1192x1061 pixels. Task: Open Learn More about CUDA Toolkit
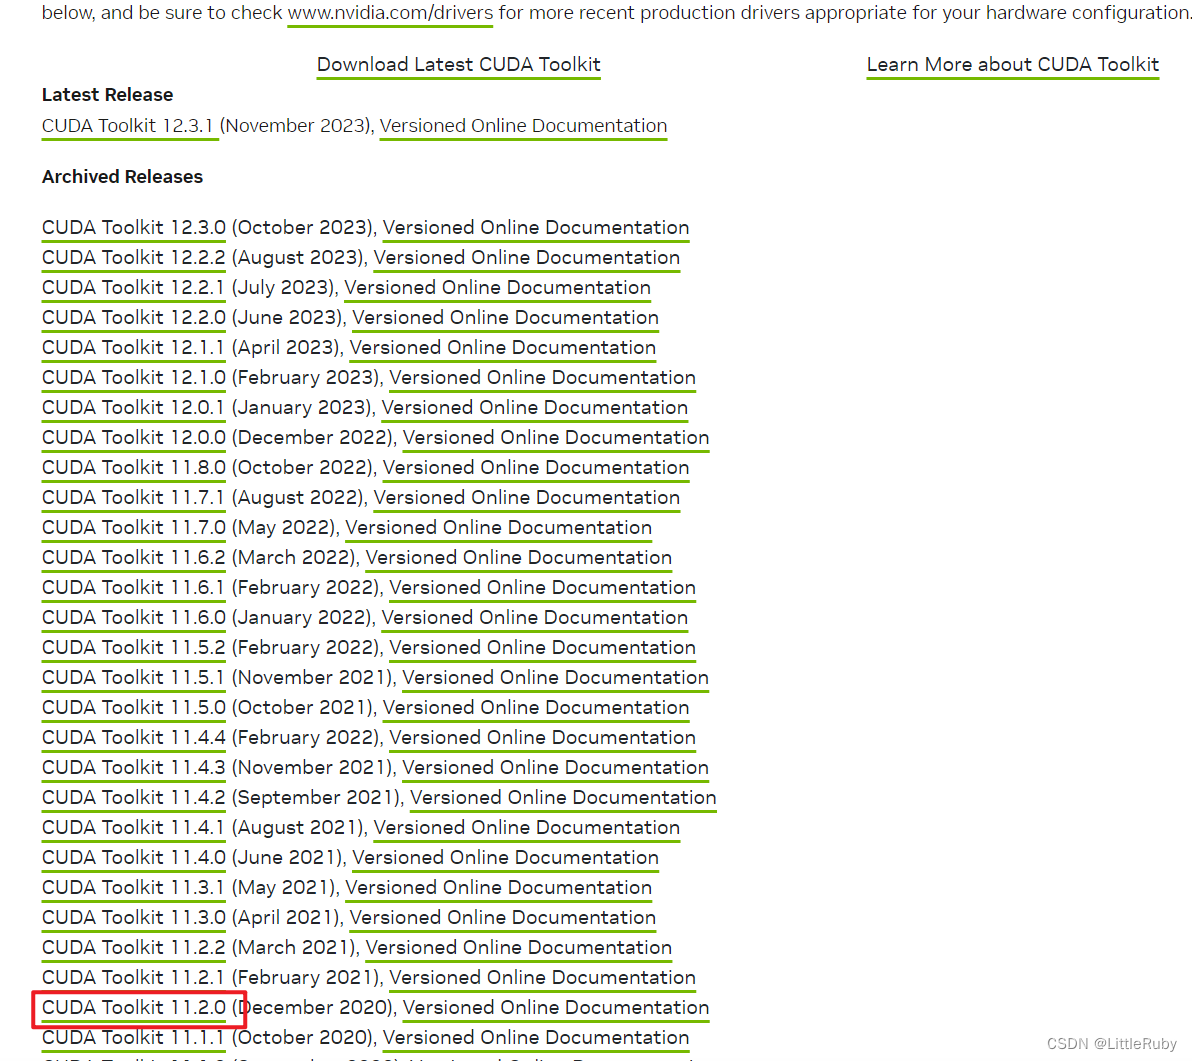(x=1013, y=65)
